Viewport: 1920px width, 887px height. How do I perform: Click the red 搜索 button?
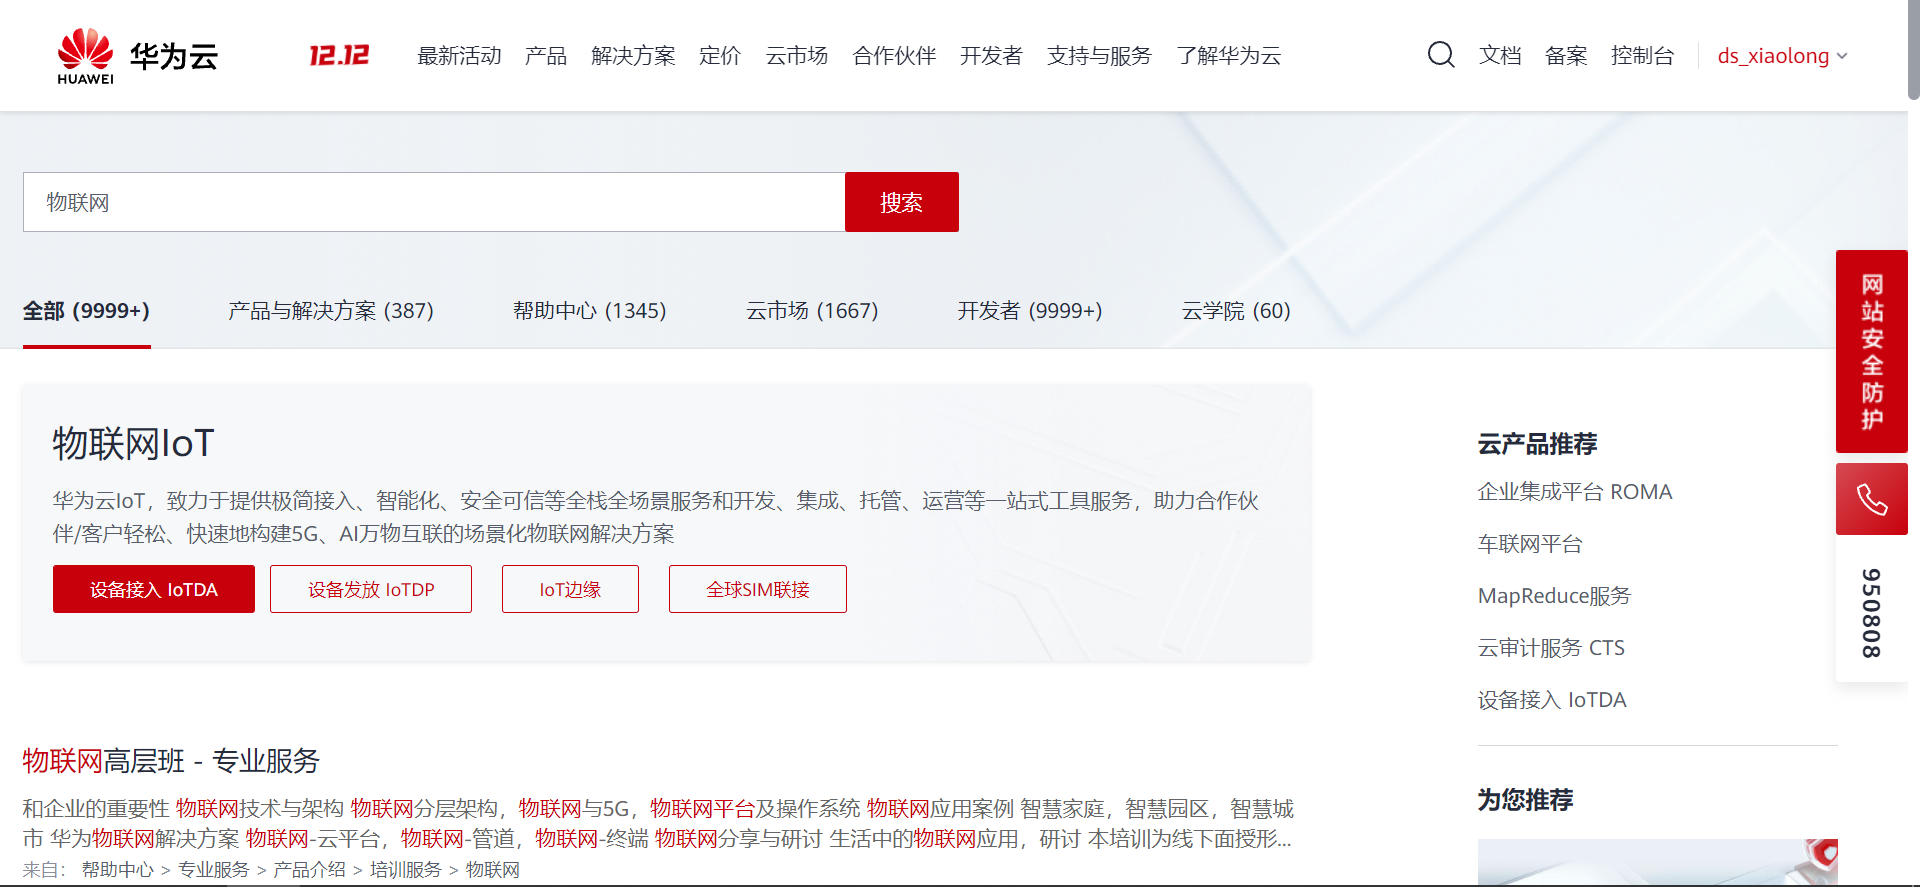pyautogui.click(x=902, y=202)
